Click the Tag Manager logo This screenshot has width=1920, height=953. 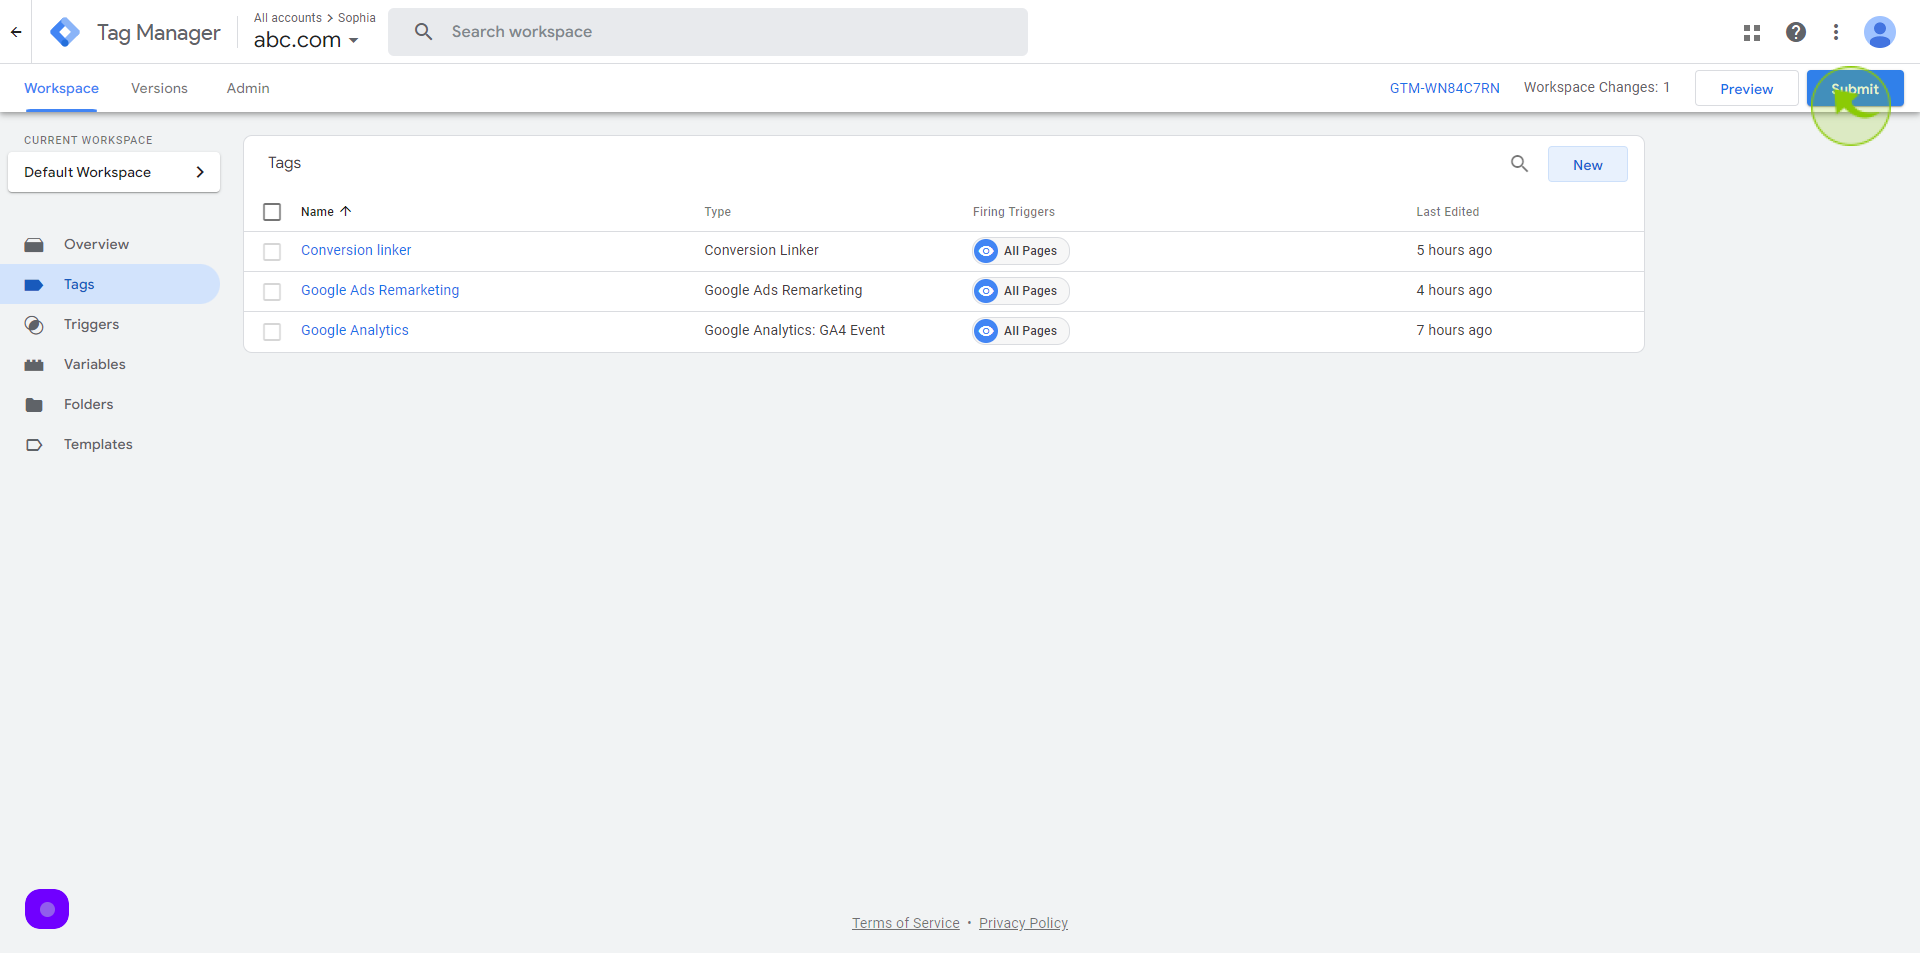(x=65, y=32)
